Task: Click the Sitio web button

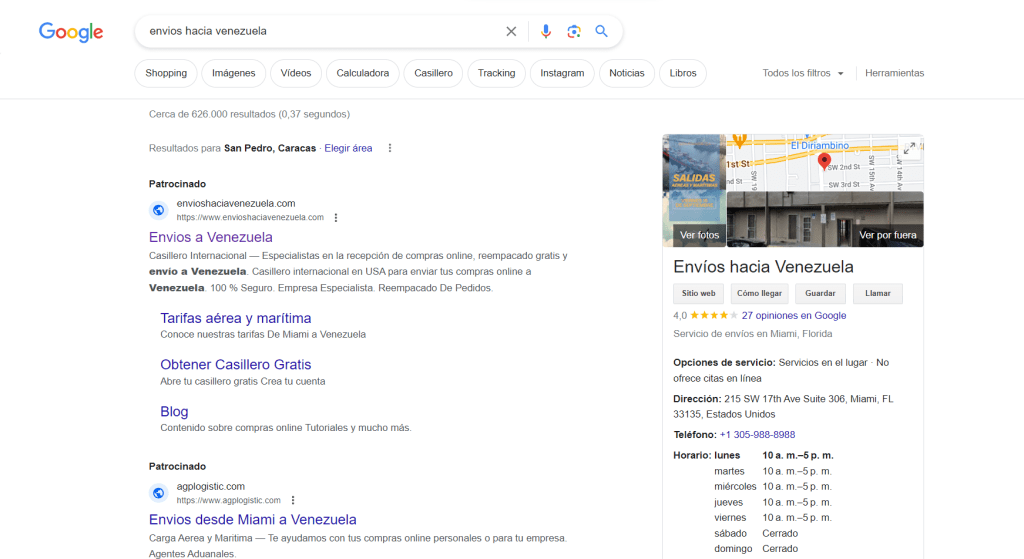Action: pos(698,294)
